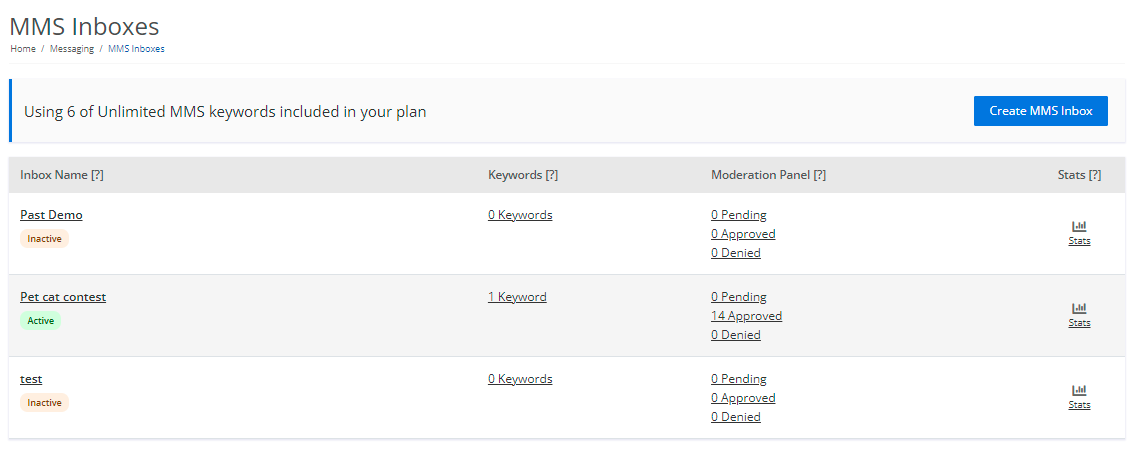Viewport: 1138px width, 451px height.
Task: Open the Past Demo inbox
Action: pyautogui.click(x=51, y=215)
